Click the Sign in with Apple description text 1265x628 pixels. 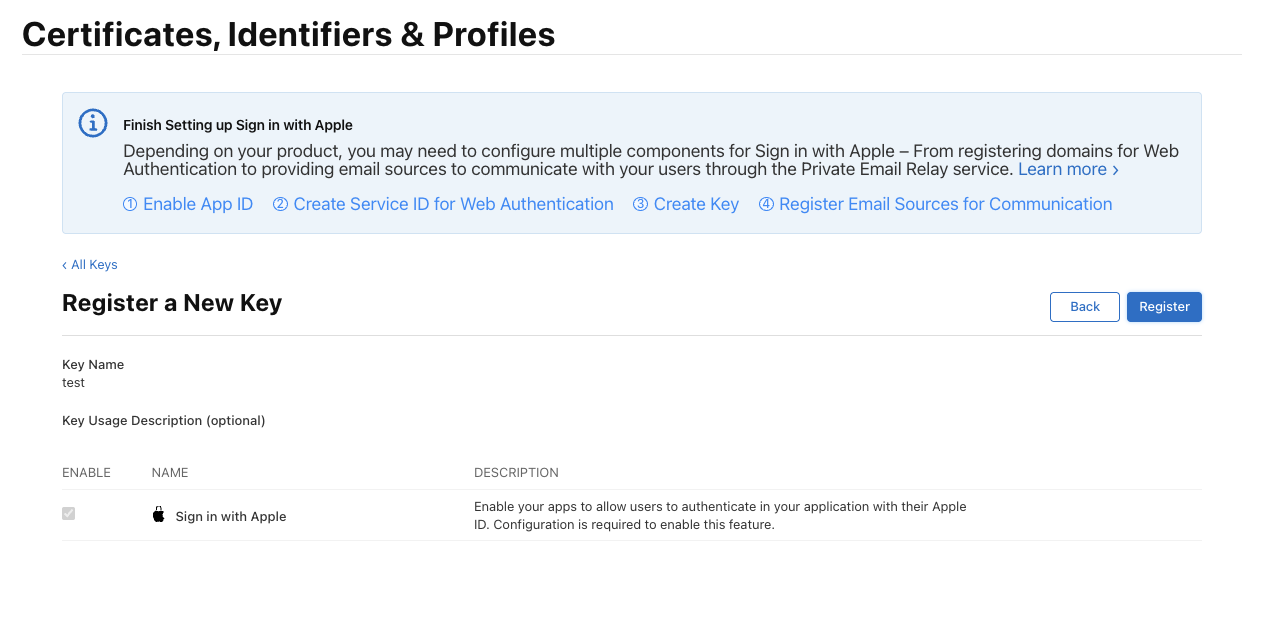(x=720, y=516)
